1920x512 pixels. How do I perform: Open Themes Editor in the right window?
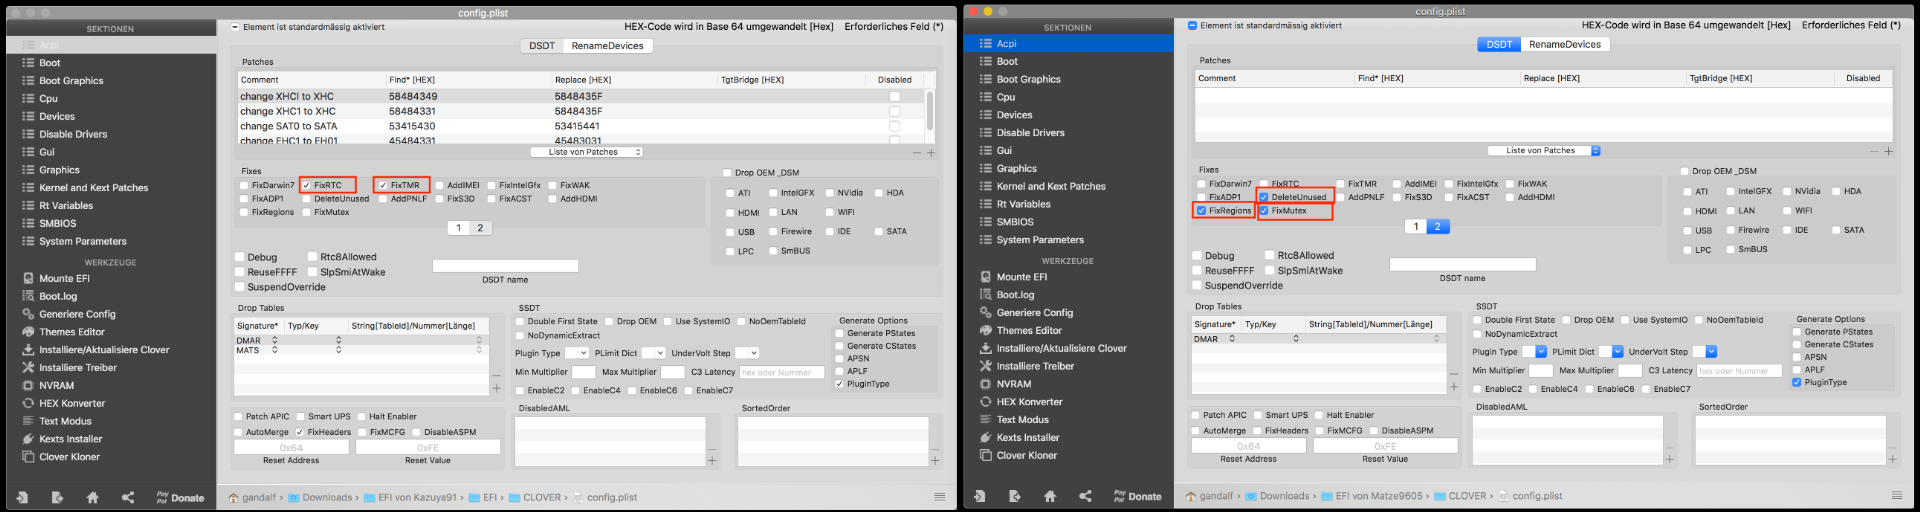click(x=1029, y=331)
